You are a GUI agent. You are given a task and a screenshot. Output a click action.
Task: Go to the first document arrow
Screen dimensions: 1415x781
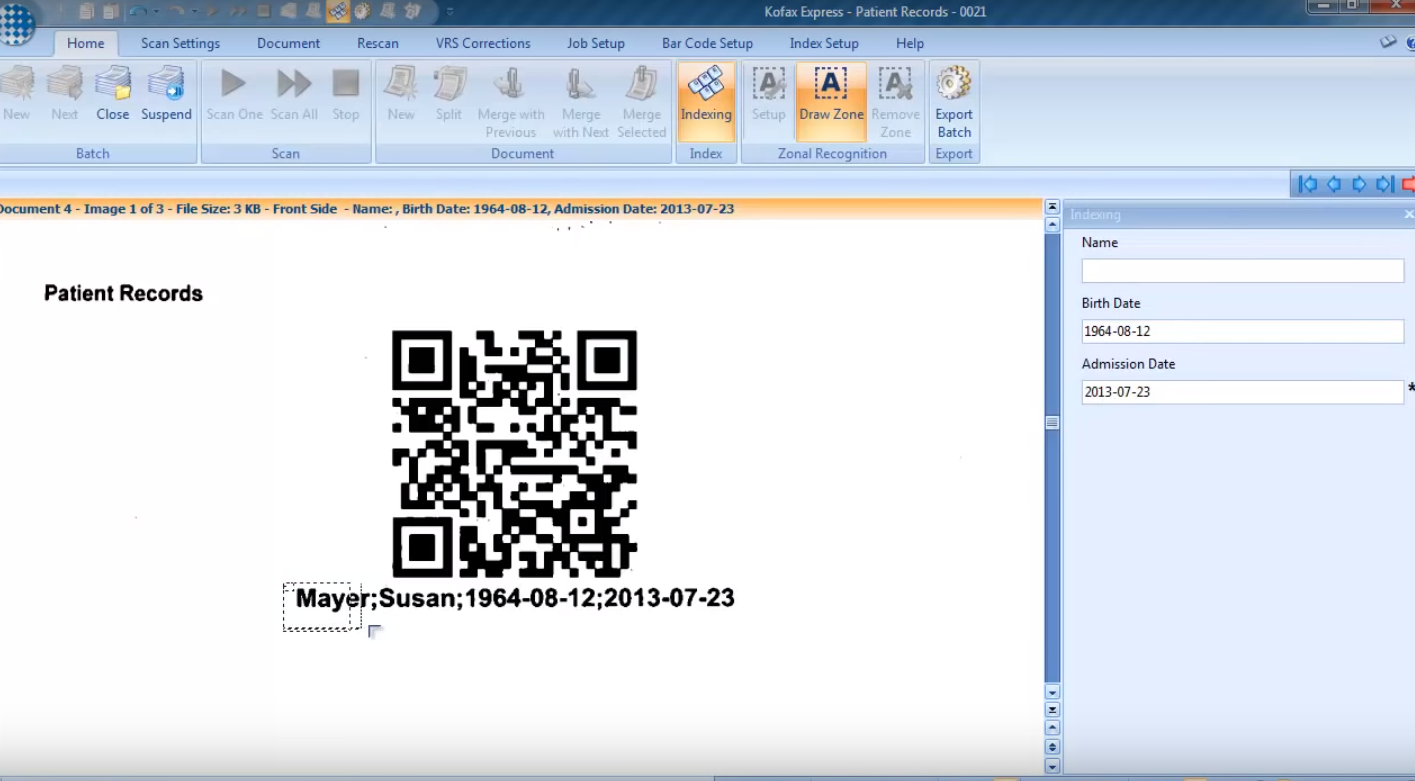1307,184
